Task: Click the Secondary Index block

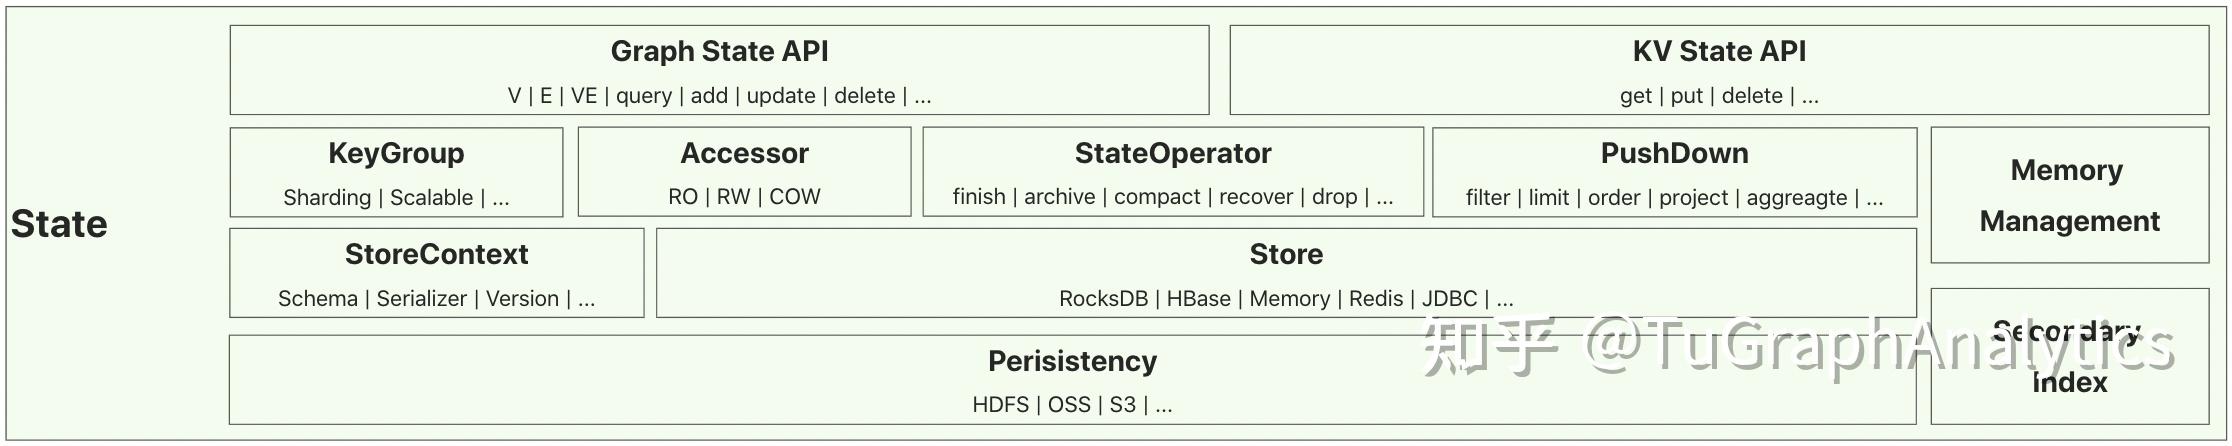Action: 2068,357
